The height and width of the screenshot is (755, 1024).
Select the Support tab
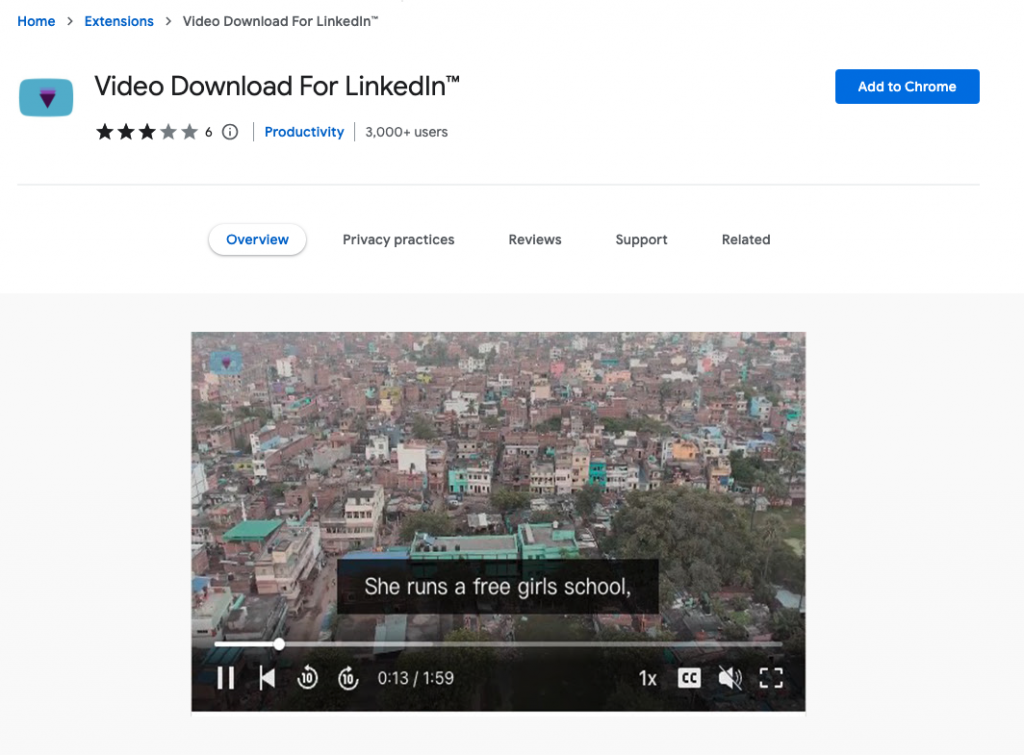coord(641,239)
